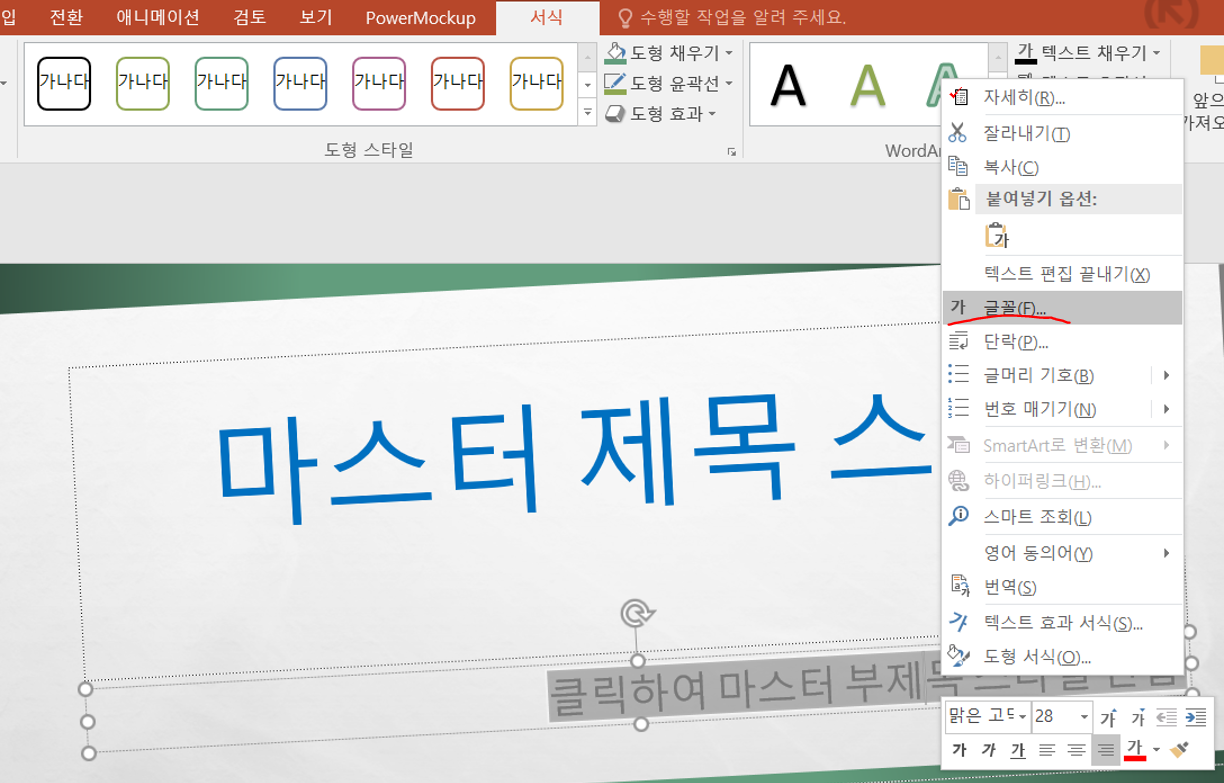Toggle right alignment in the mini toolbar
The width and height of the screenshot is (1224, 783).
tap(1105, 749)
